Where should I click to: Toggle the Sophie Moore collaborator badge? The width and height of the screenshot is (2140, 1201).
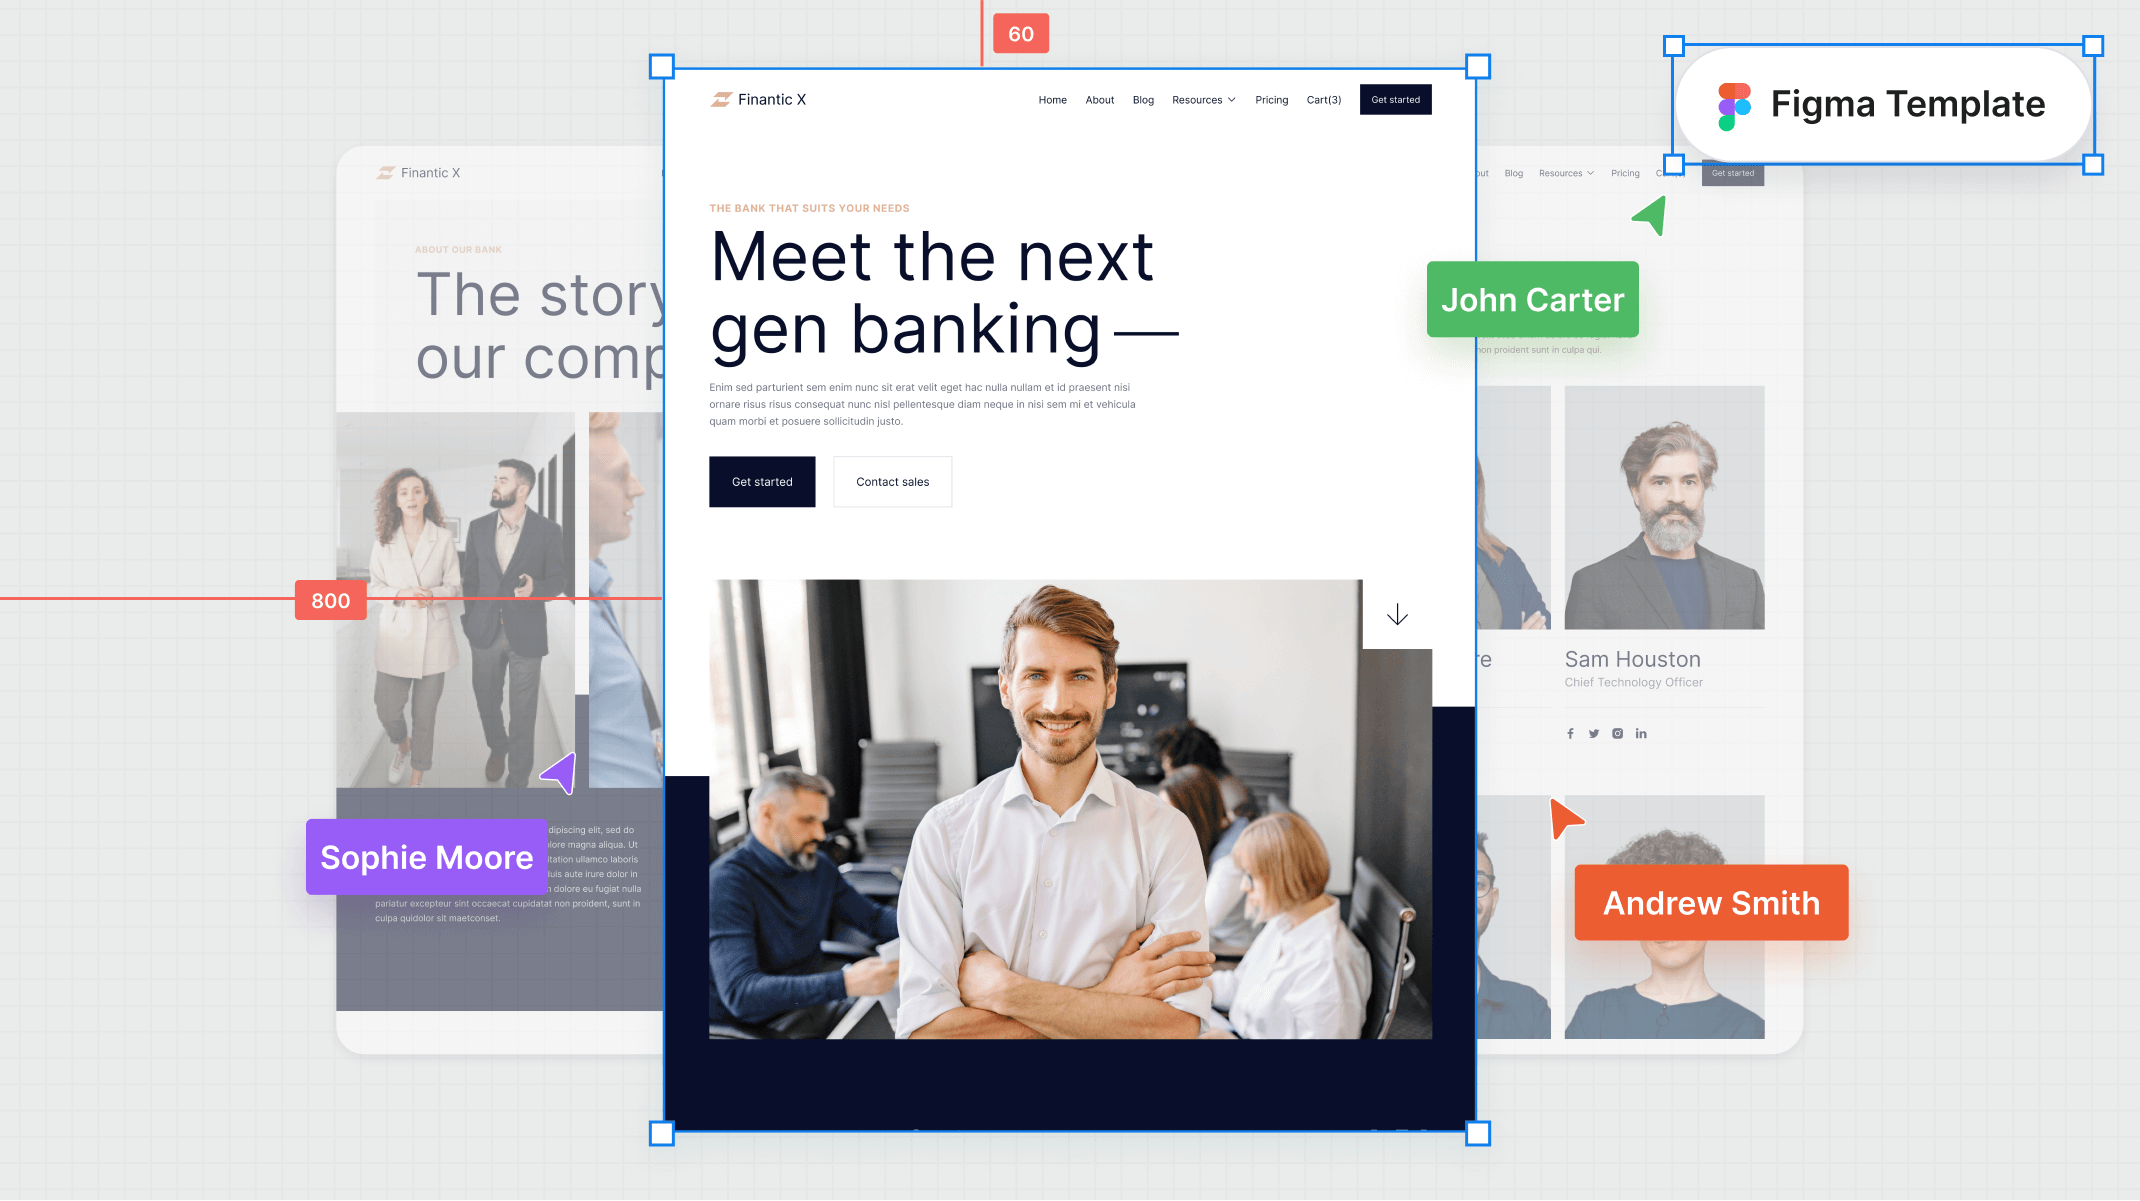426,856
